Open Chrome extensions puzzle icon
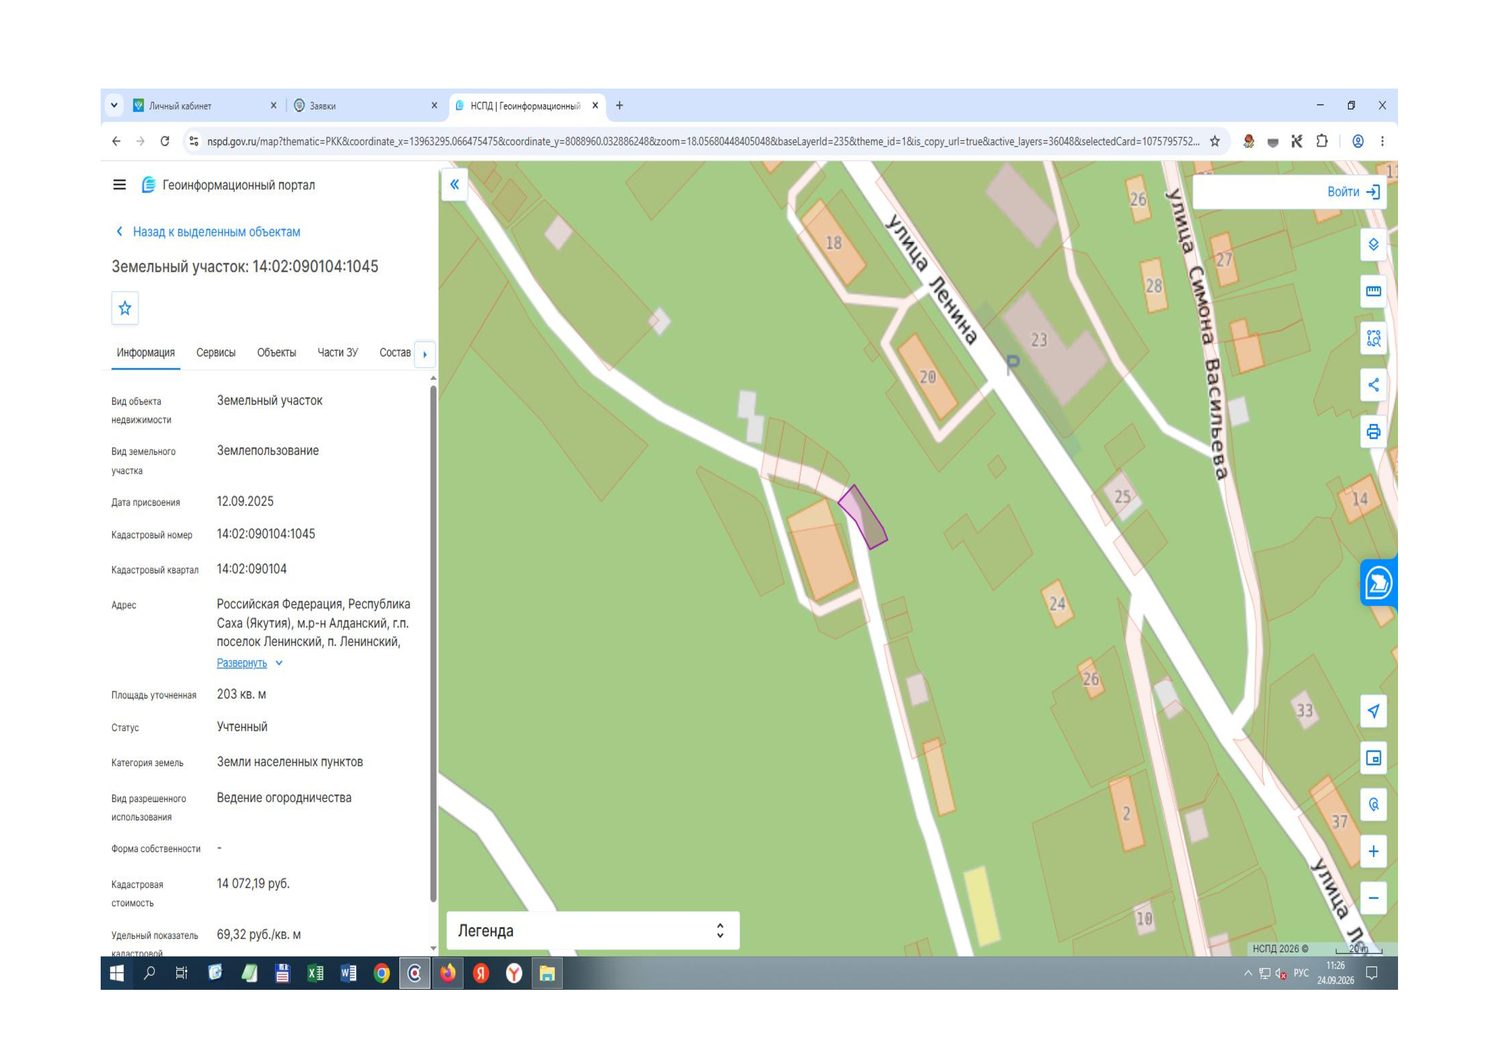 pos(1322,141)
